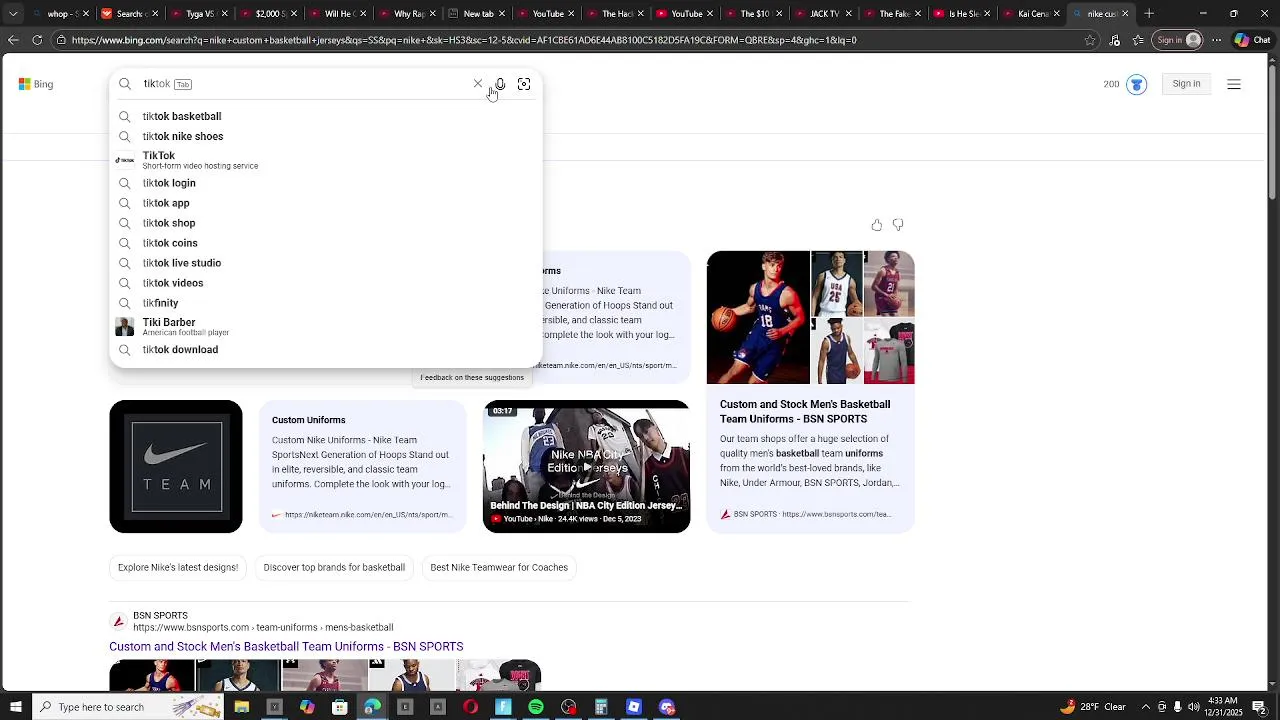Click 'Feedback on these suggestions' link
The width and height of the screenshot is (1280, 720).
point(472,377)
